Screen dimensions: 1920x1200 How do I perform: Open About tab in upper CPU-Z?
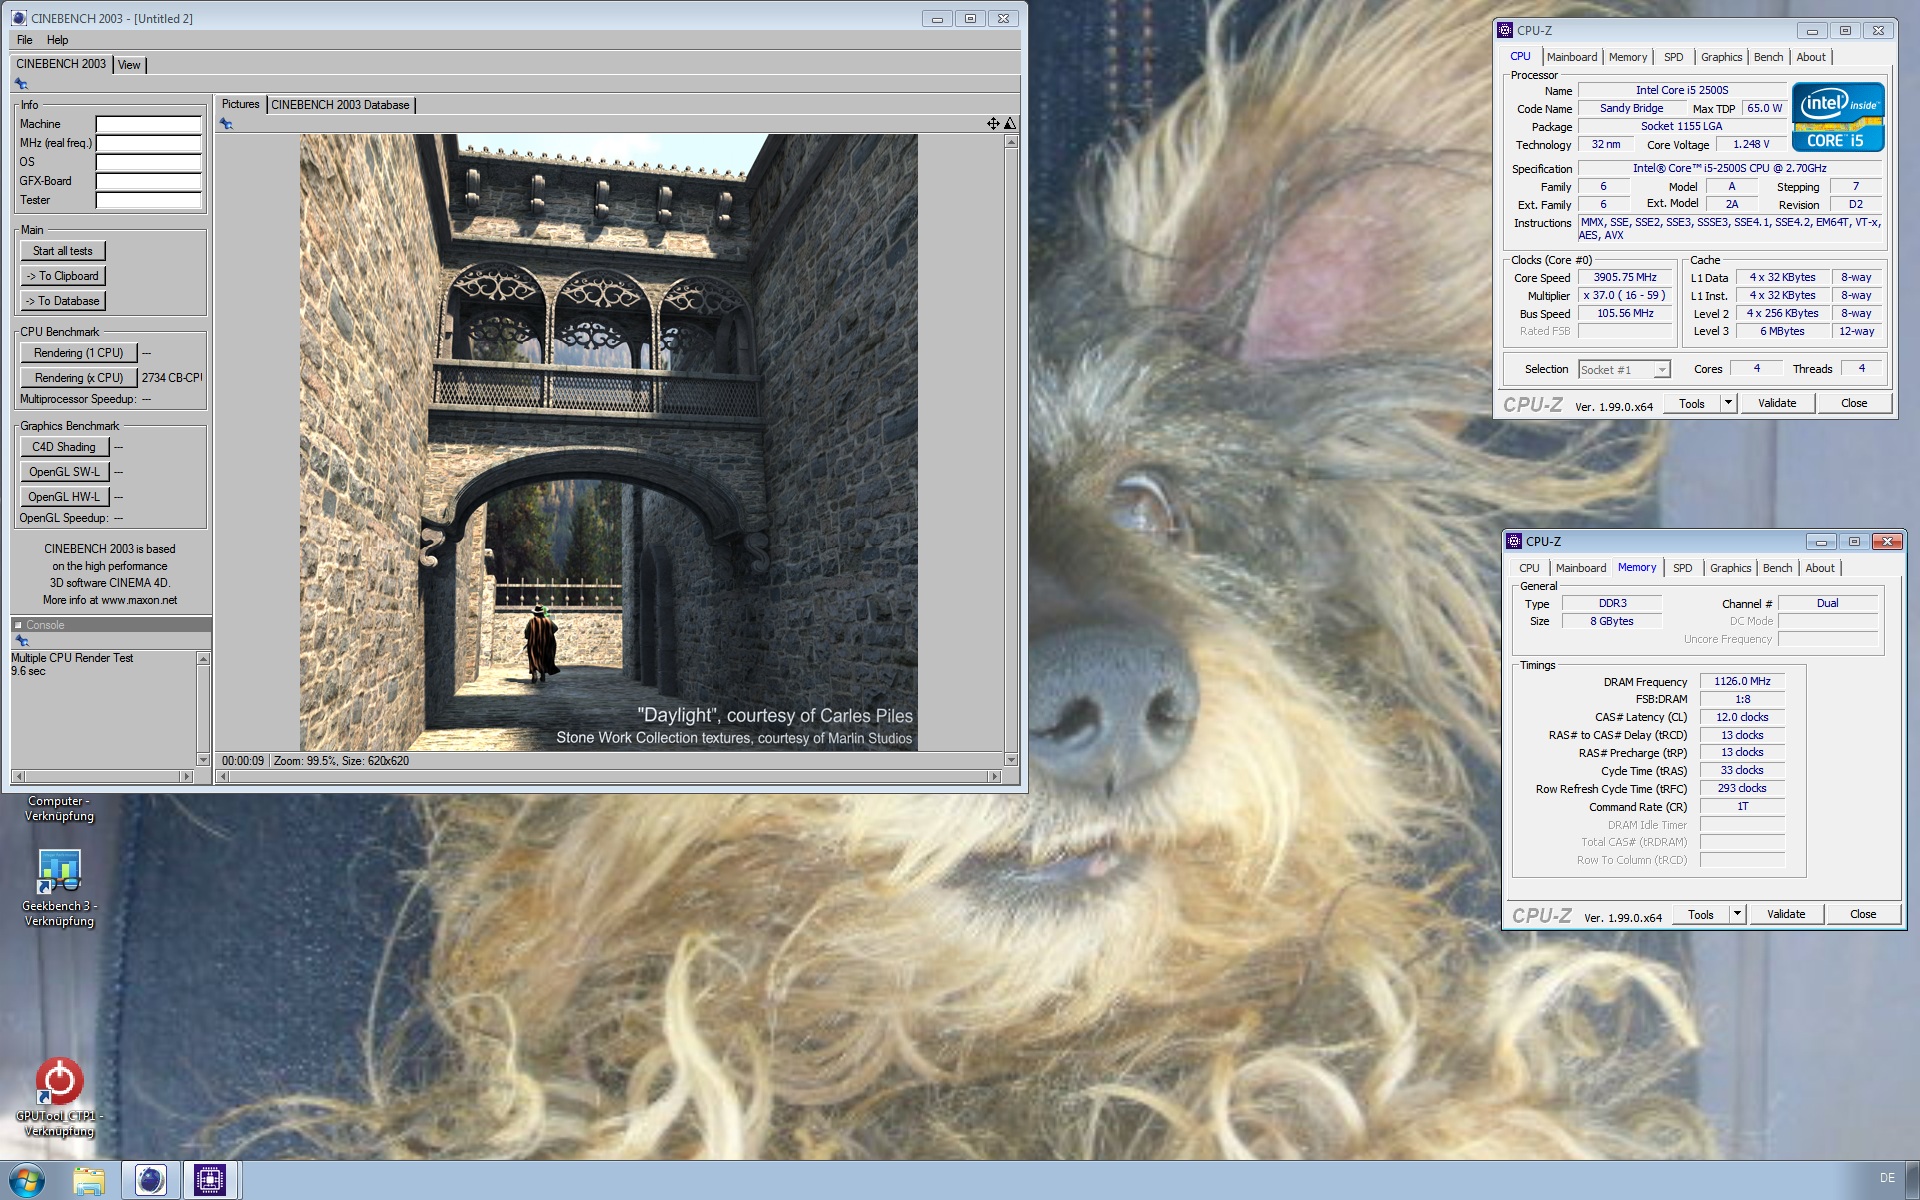click(x=1811, y=57)
